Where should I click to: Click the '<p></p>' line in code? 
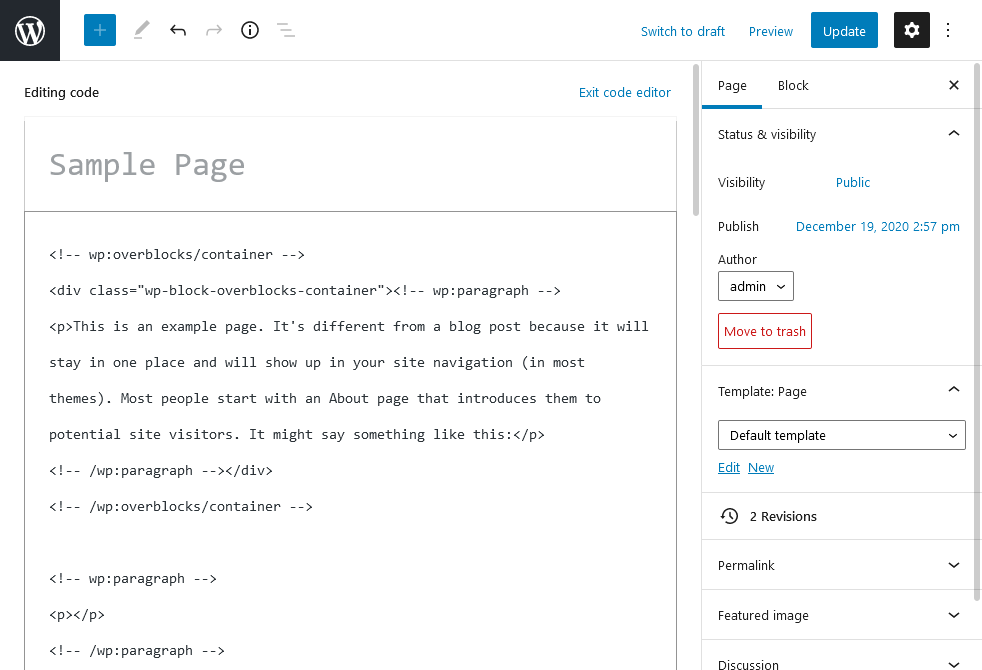tap(76, 614)
